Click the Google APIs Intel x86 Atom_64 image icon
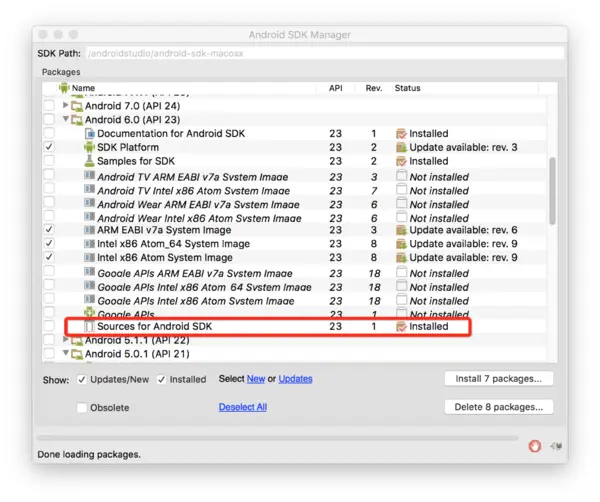 tap(89, 286)
